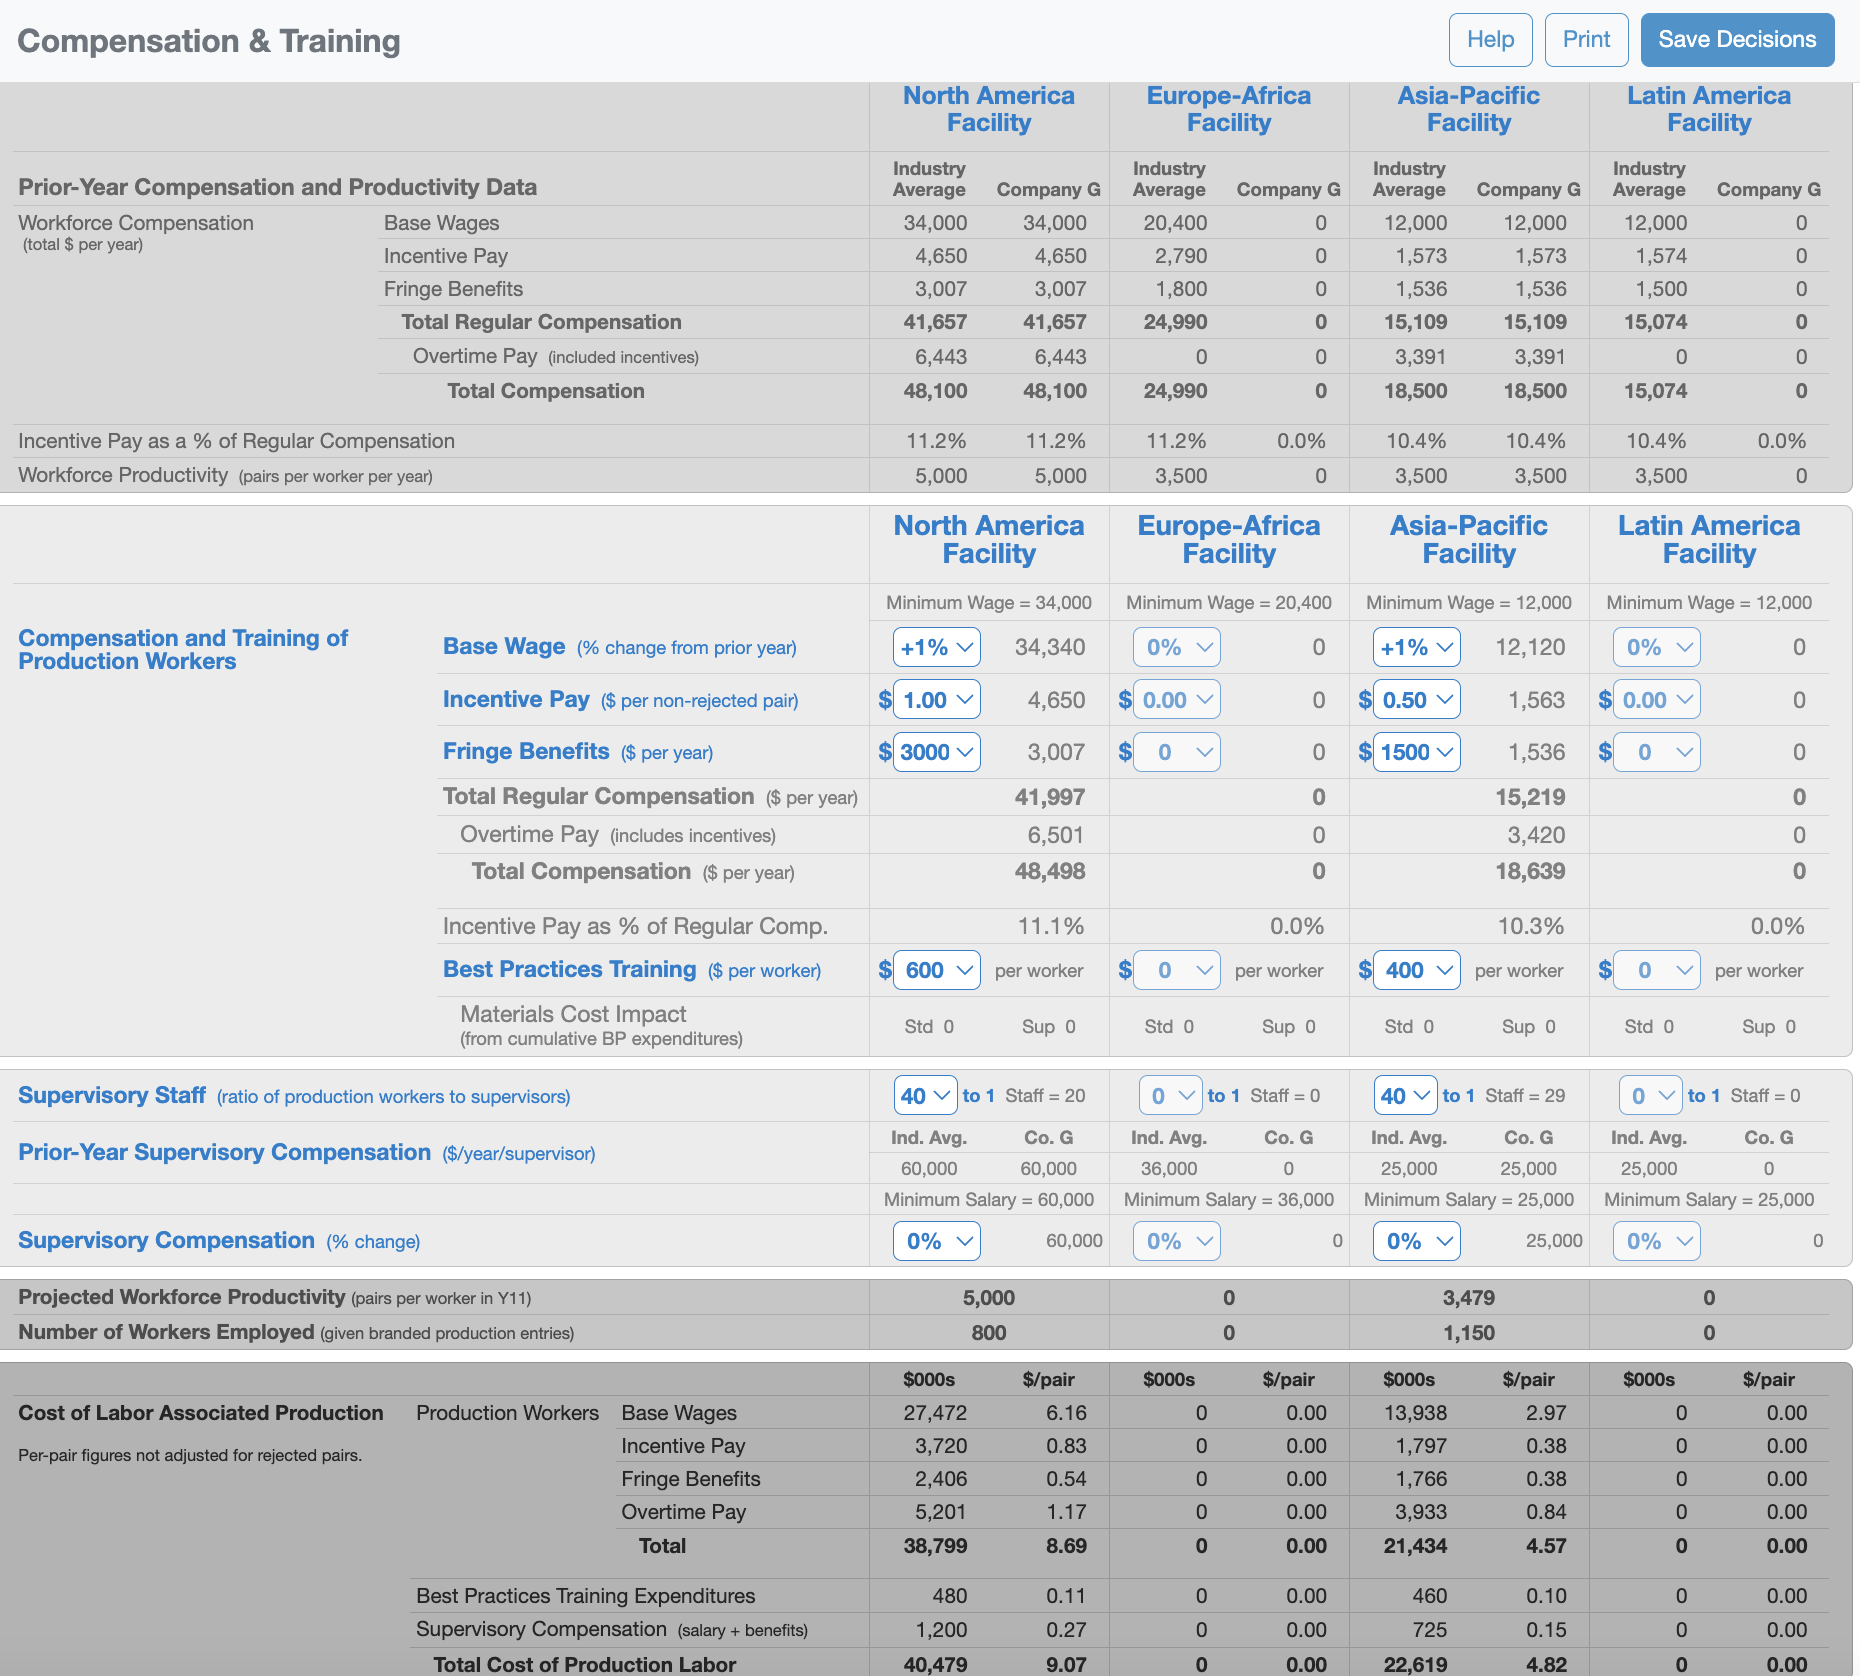Screen dimensions: 1860x1676
Task: Open the $1.00 Incentive Pay dropdown for North America
Action: point(936,699)
